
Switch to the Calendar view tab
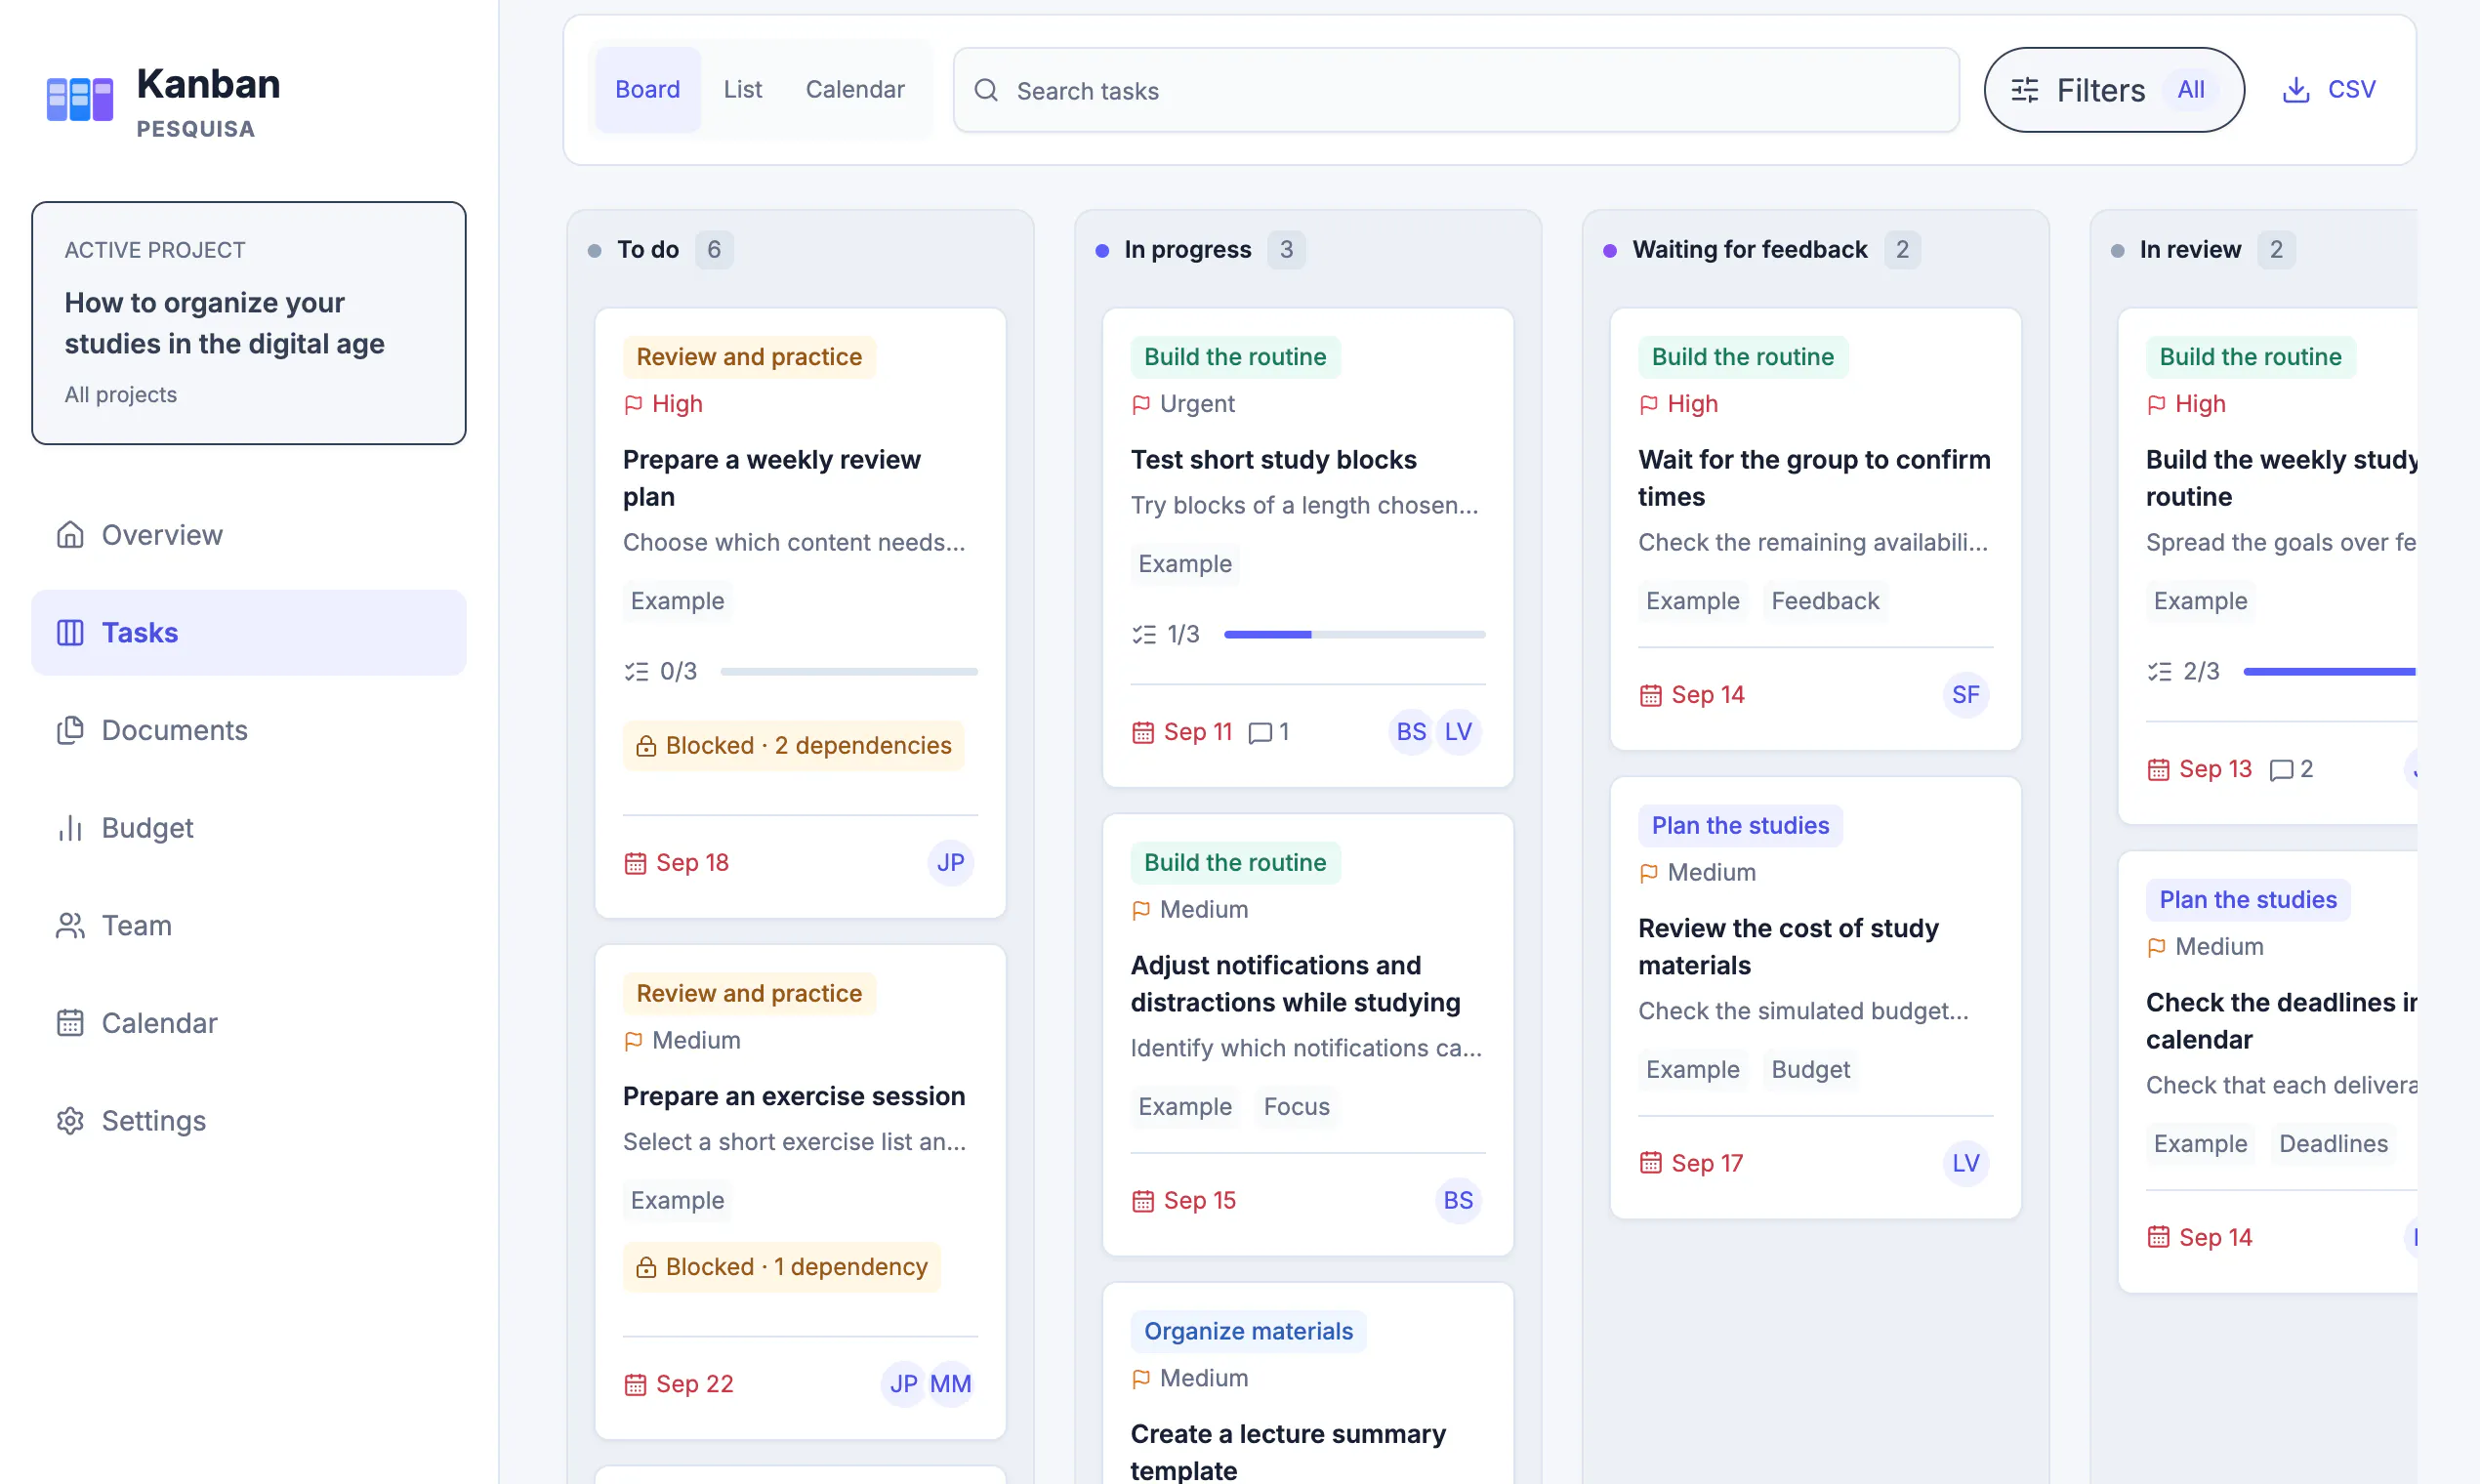[x=855, y=90]
